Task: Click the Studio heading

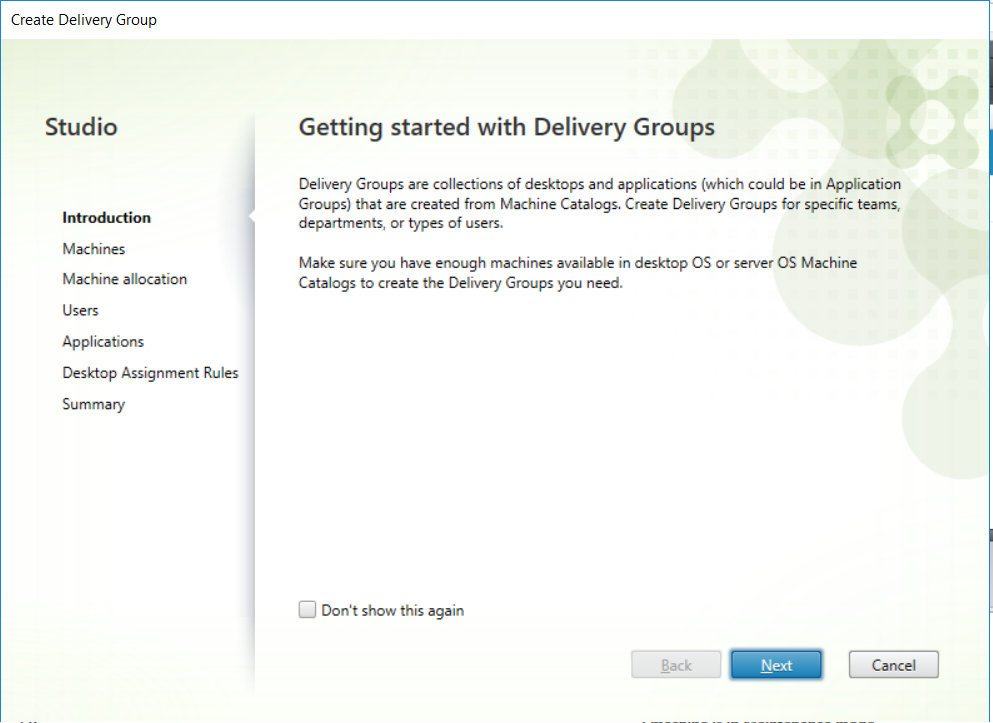Action: pos(81,127)
